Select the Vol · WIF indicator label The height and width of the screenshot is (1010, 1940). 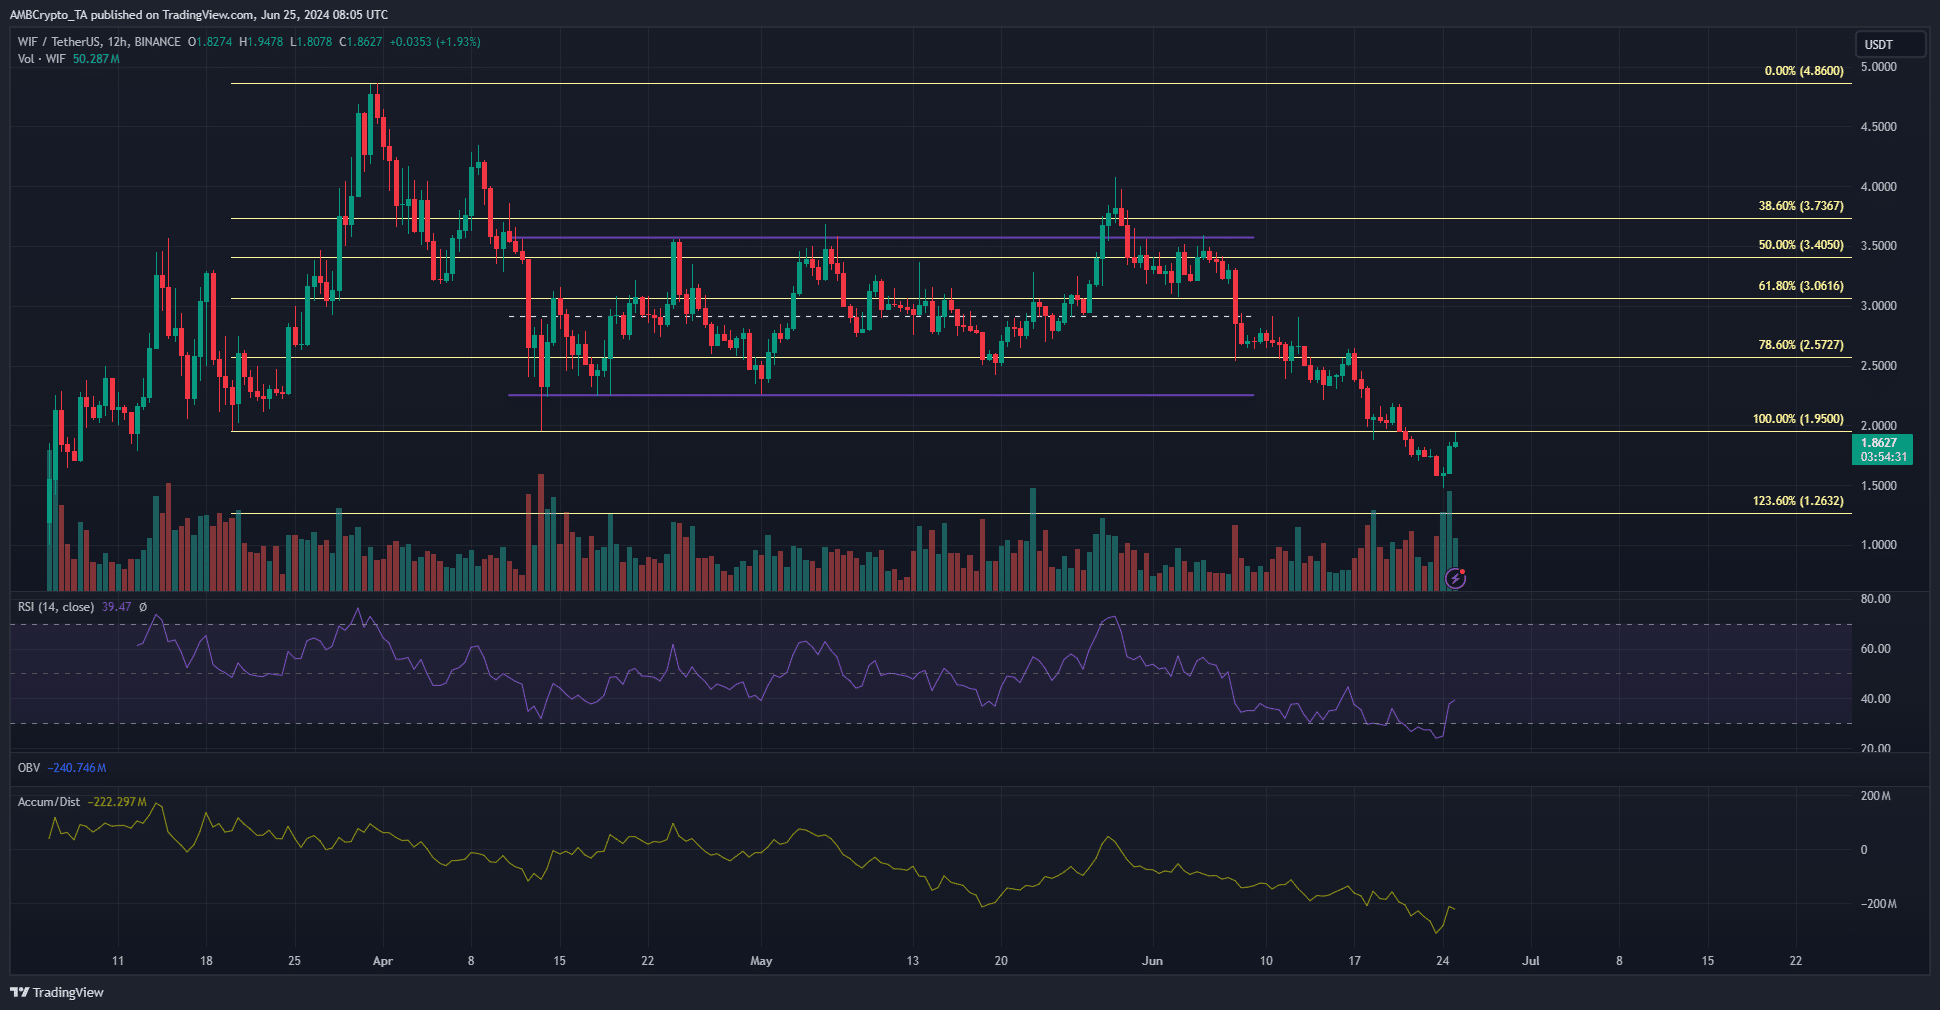42,59
